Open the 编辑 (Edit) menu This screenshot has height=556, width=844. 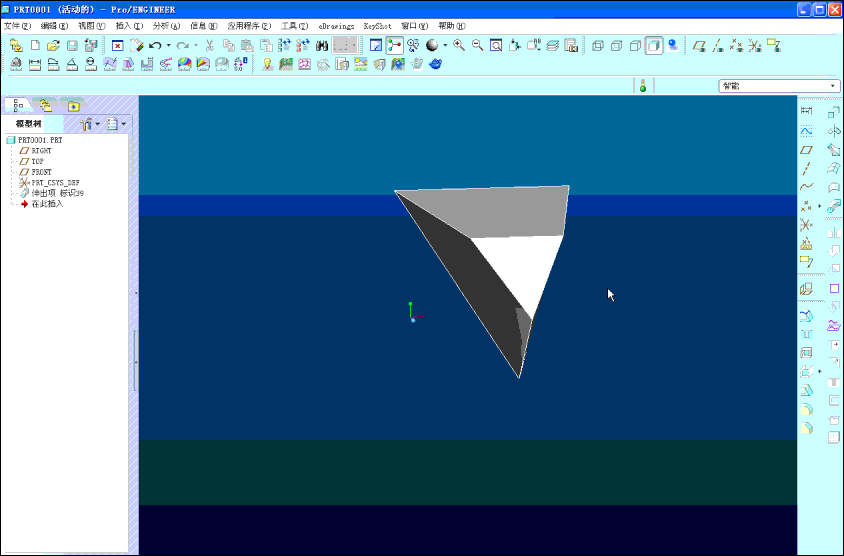[54, 26]
